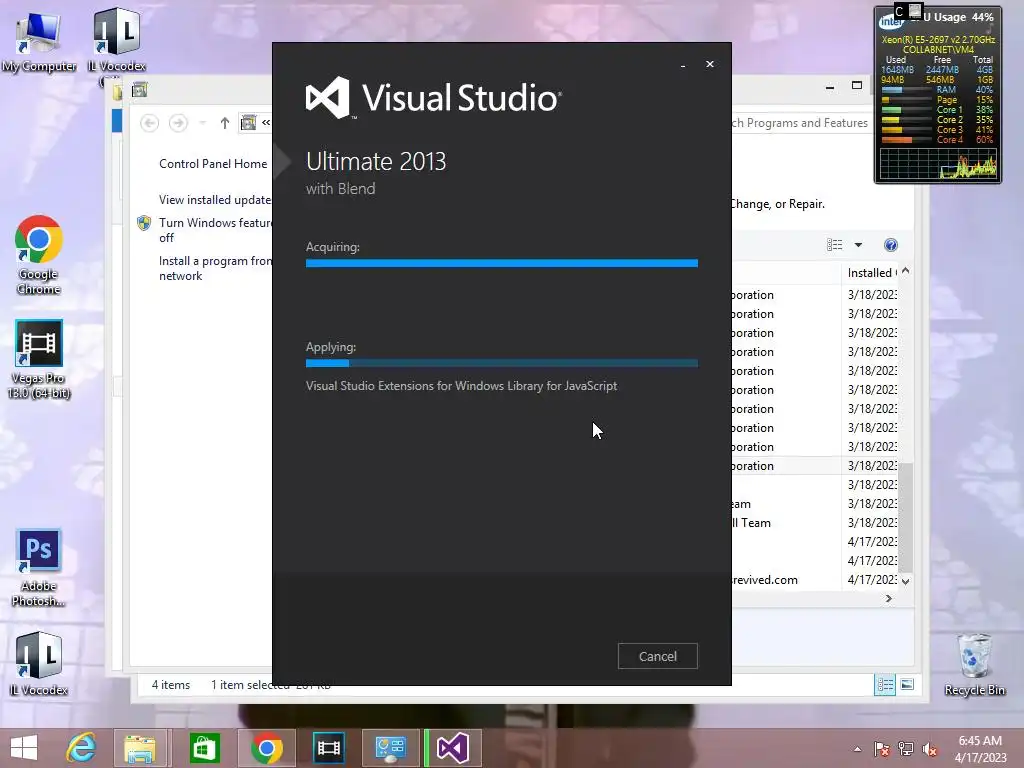1024x768 pixels.
Task: Minimize the Visual Studio installer window
Action: (683, 65)
